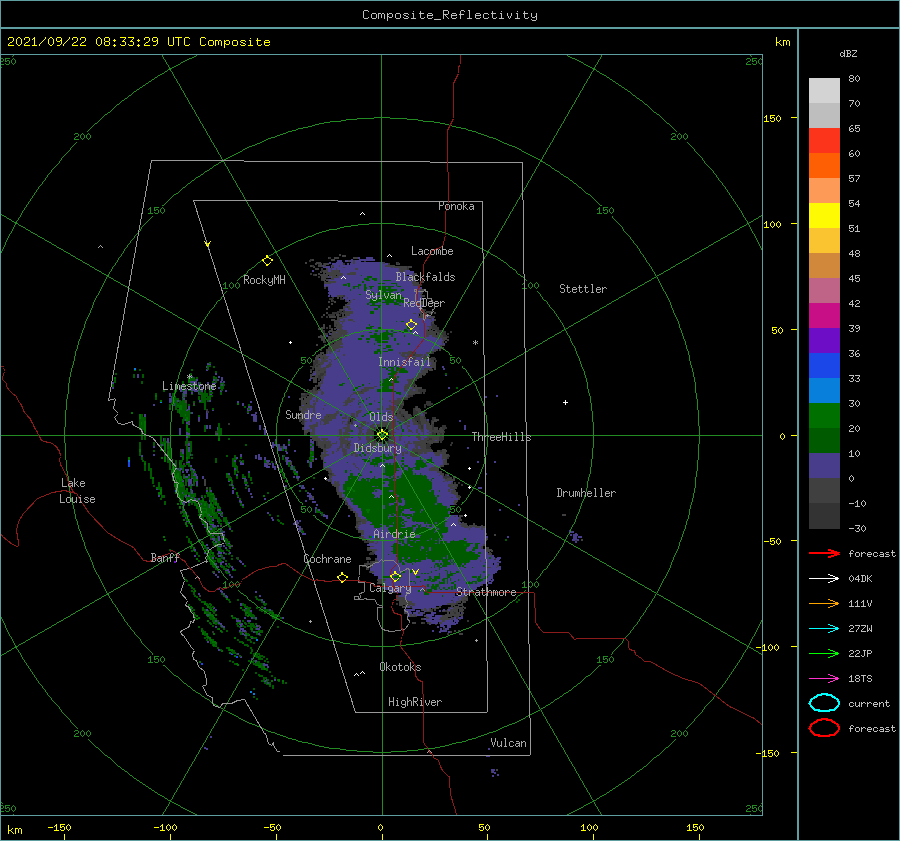Click the white 04DK arrow icon

point(824,579)
